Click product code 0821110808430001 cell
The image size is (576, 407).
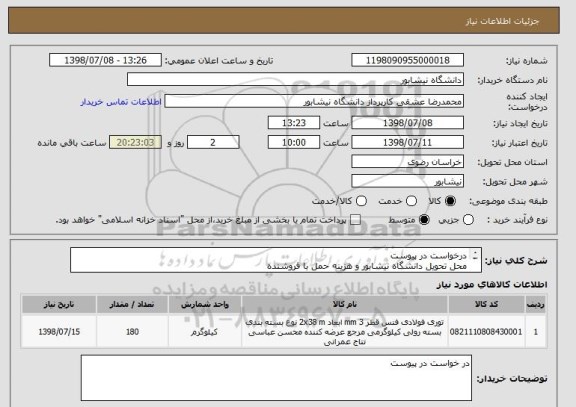coord(486,332)
